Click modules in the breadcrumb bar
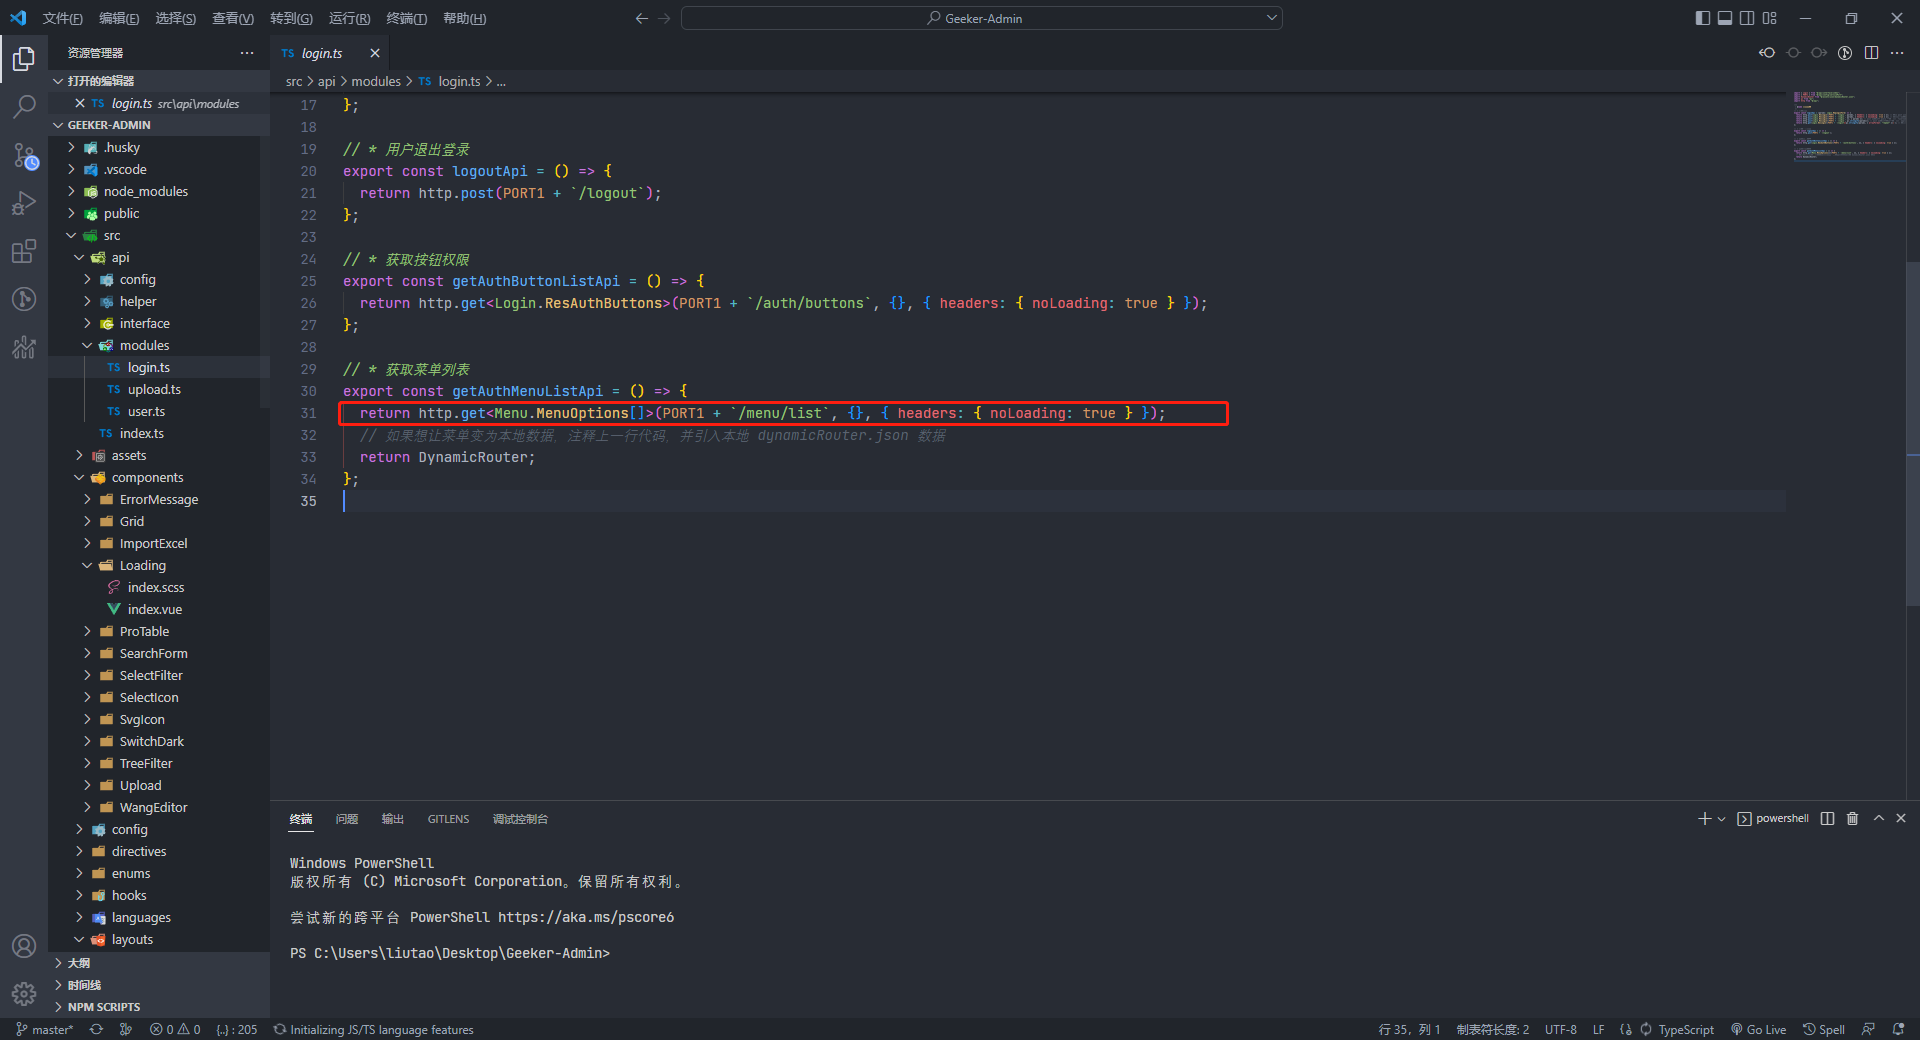Image resolution: width=1920 pixels, height=1040 pixels. [376, 81]
